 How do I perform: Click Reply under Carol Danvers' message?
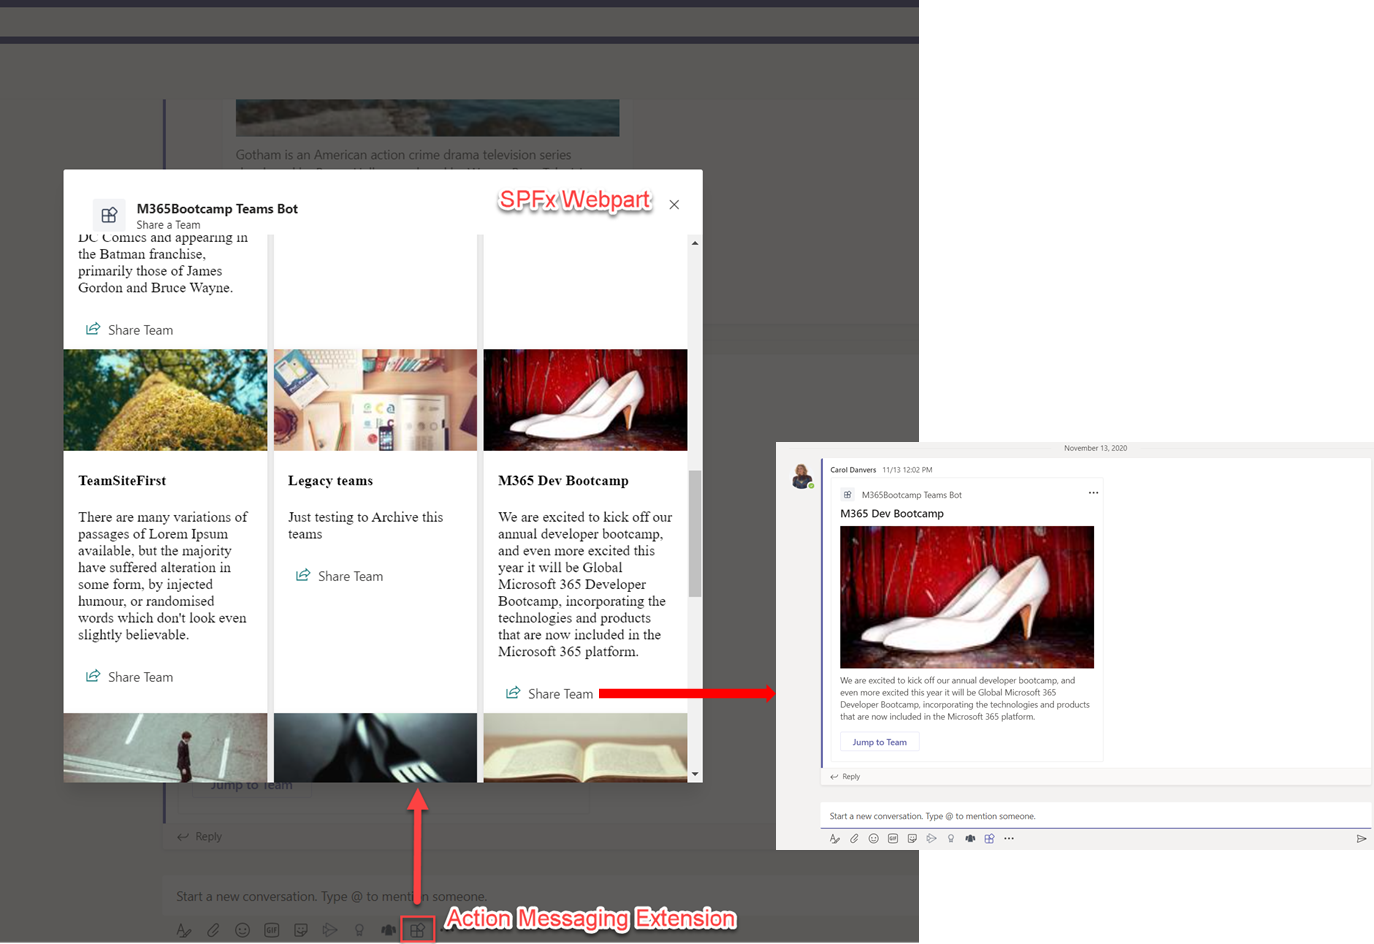click(845, 776)
